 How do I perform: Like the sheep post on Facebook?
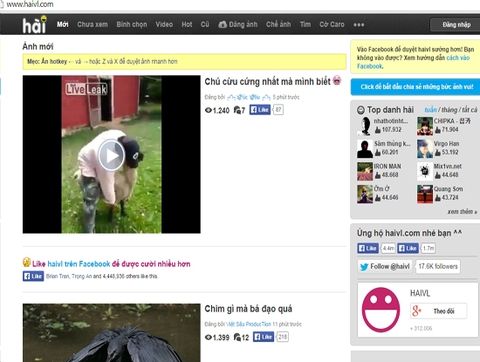coord(260,110)
